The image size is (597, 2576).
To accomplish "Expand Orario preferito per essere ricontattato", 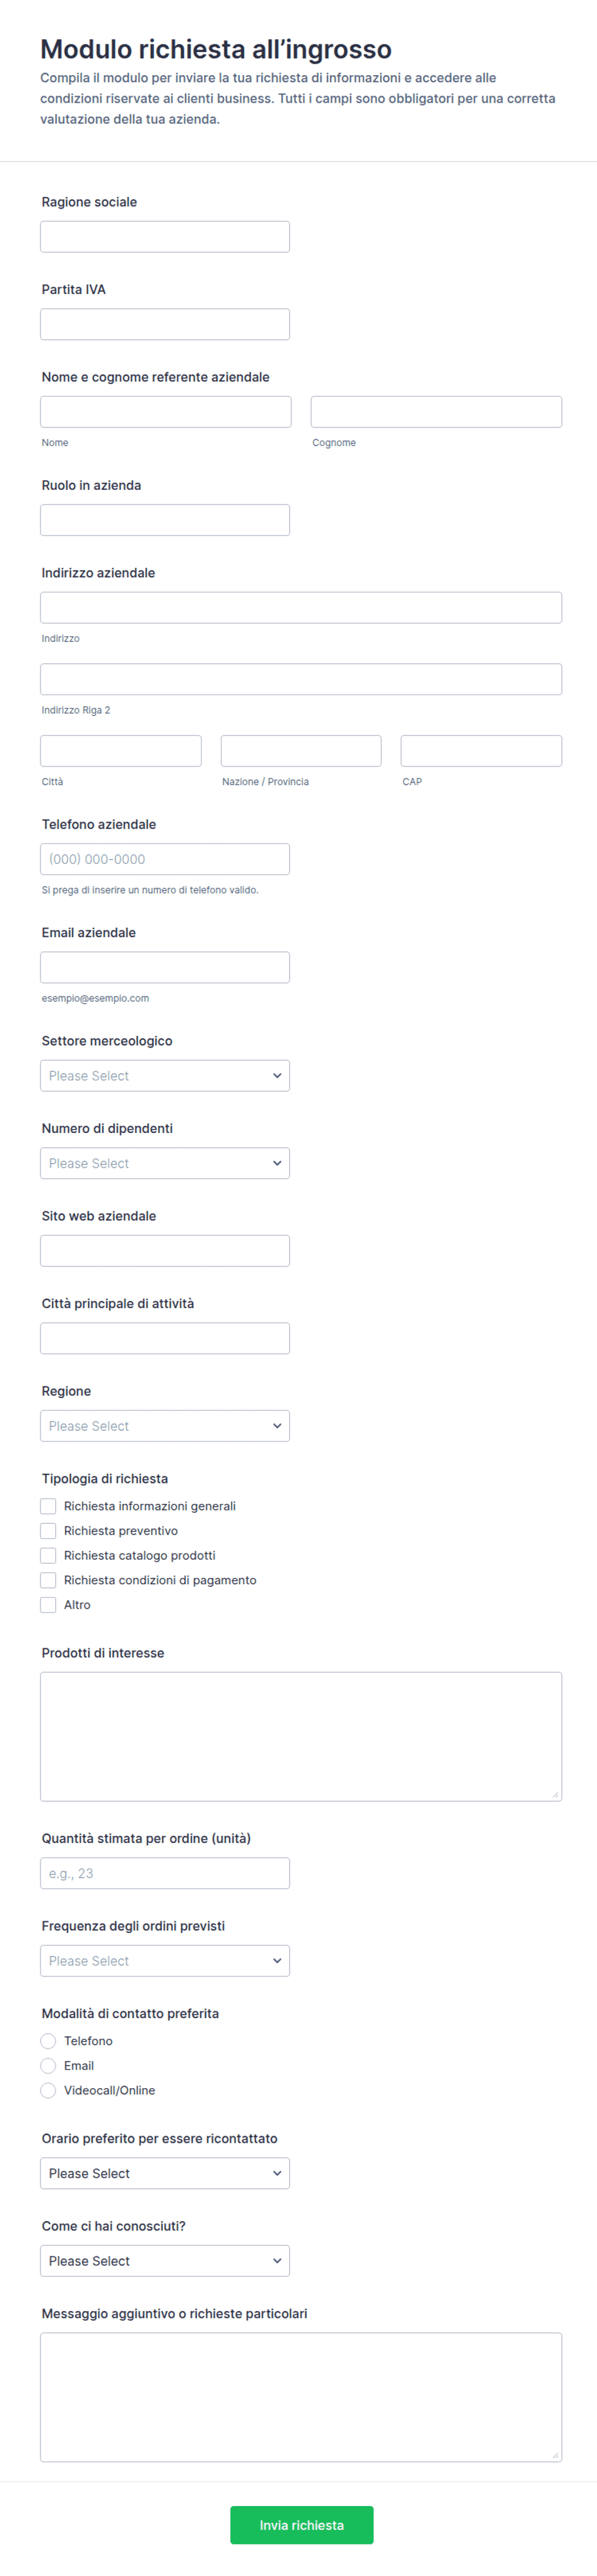I will click(x=165, y=2173).
